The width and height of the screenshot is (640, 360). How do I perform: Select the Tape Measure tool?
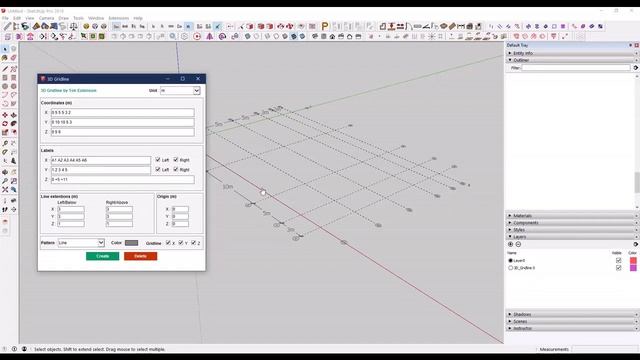pos(5,143)
